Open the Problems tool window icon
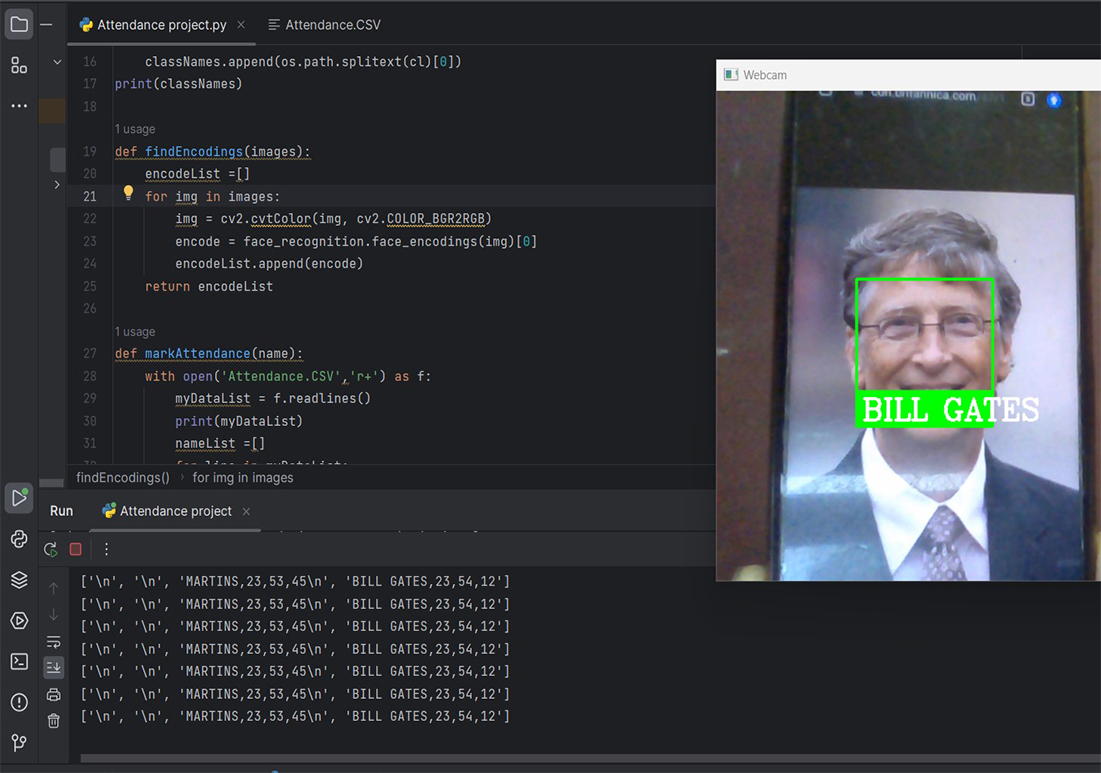This screenshot has width=1101, height=773. [x=19, y=702]
